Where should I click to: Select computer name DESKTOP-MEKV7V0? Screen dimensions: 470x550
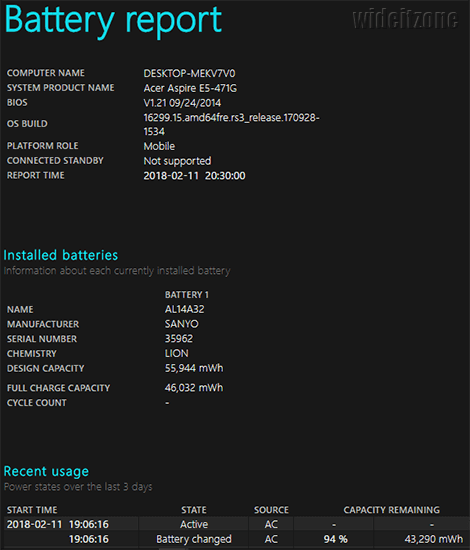(x=189, y=73)
